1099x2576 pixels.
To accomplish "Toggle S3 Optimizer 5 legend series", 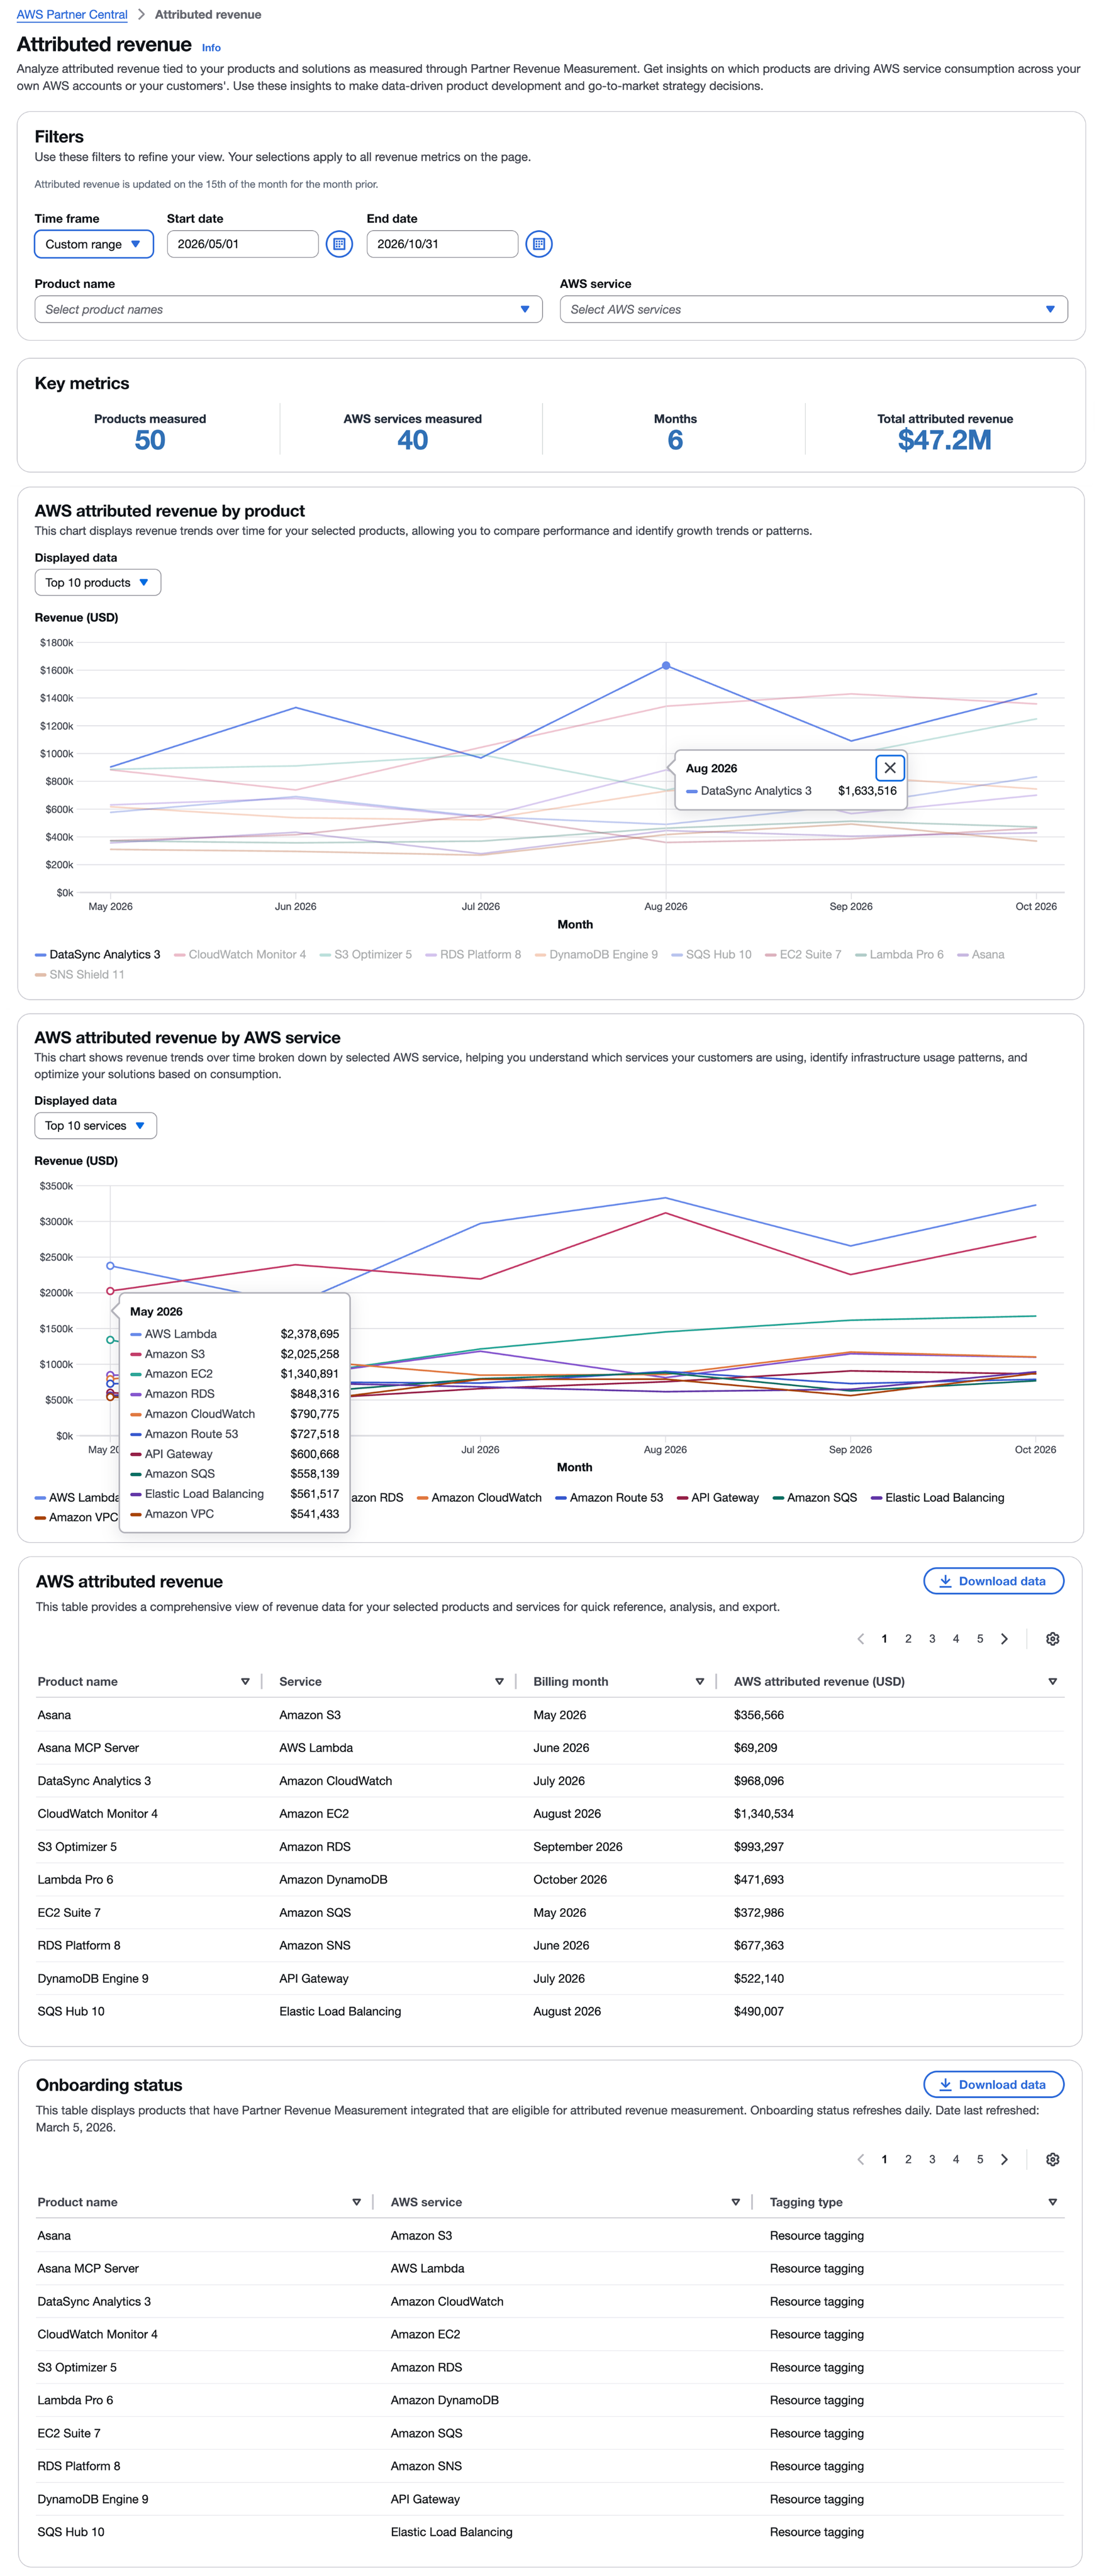I will 366,954.
